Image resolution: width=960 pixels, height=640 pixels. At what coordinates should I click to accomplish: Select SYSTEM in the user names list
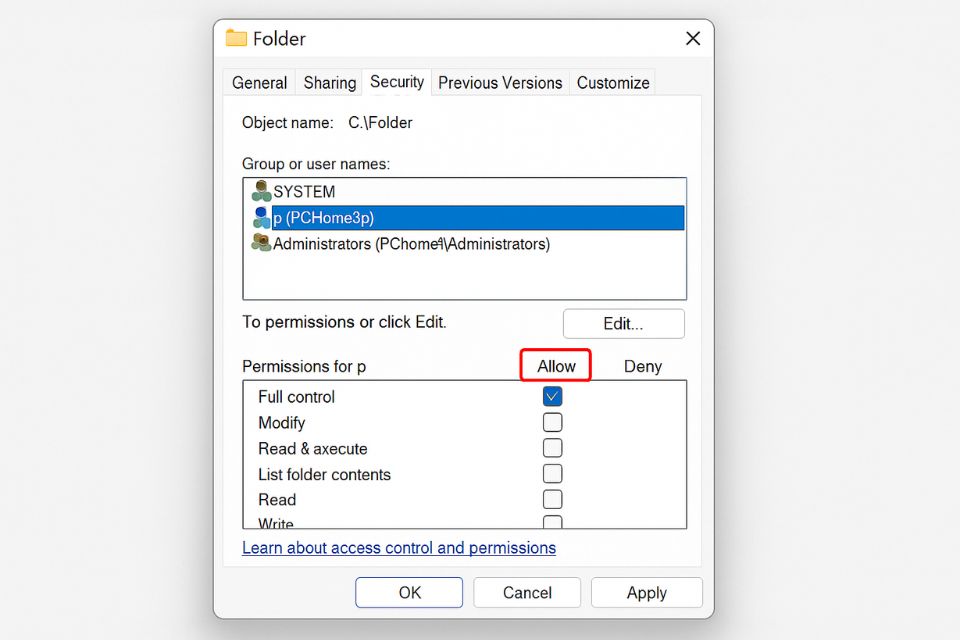point(304,191)
